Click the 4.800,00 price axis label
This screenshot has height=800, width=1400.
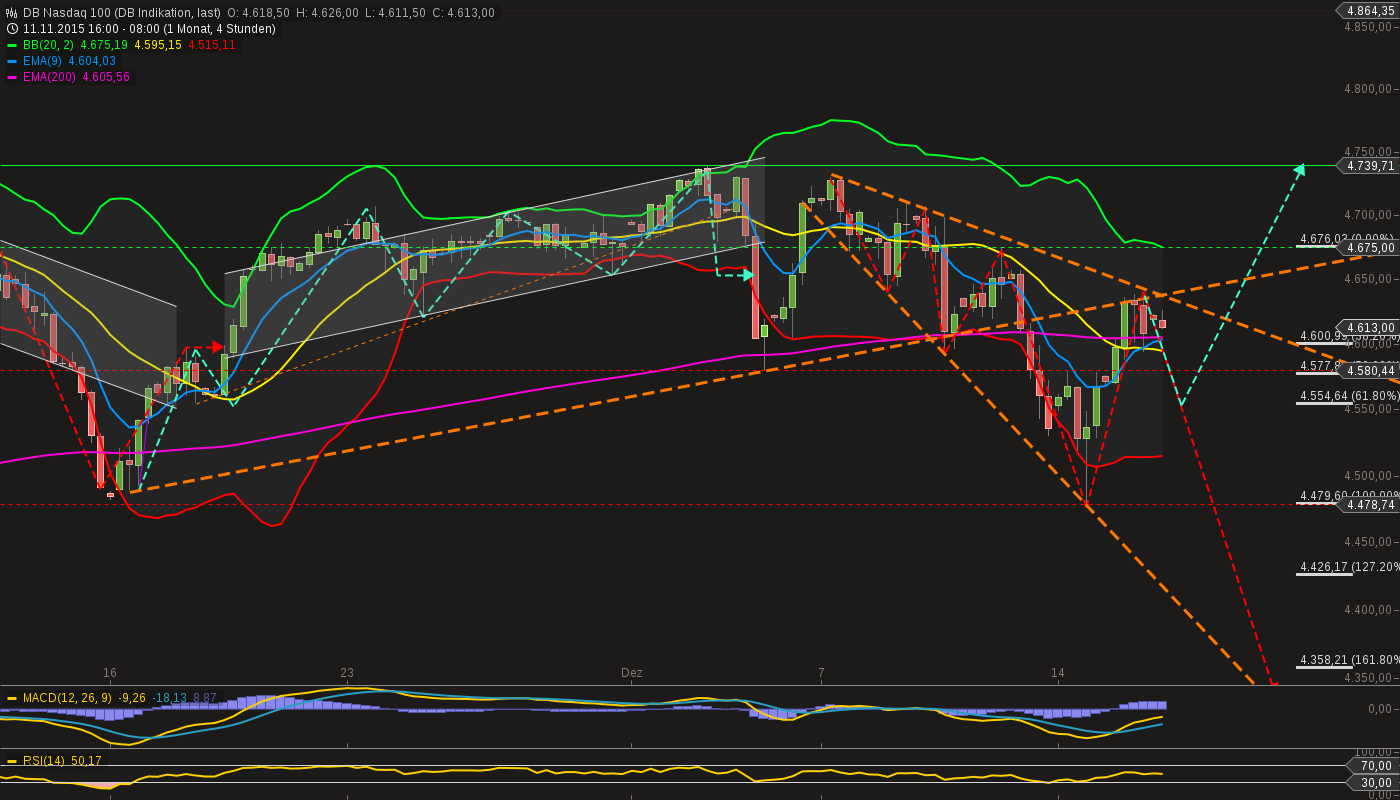(1369, 89)
